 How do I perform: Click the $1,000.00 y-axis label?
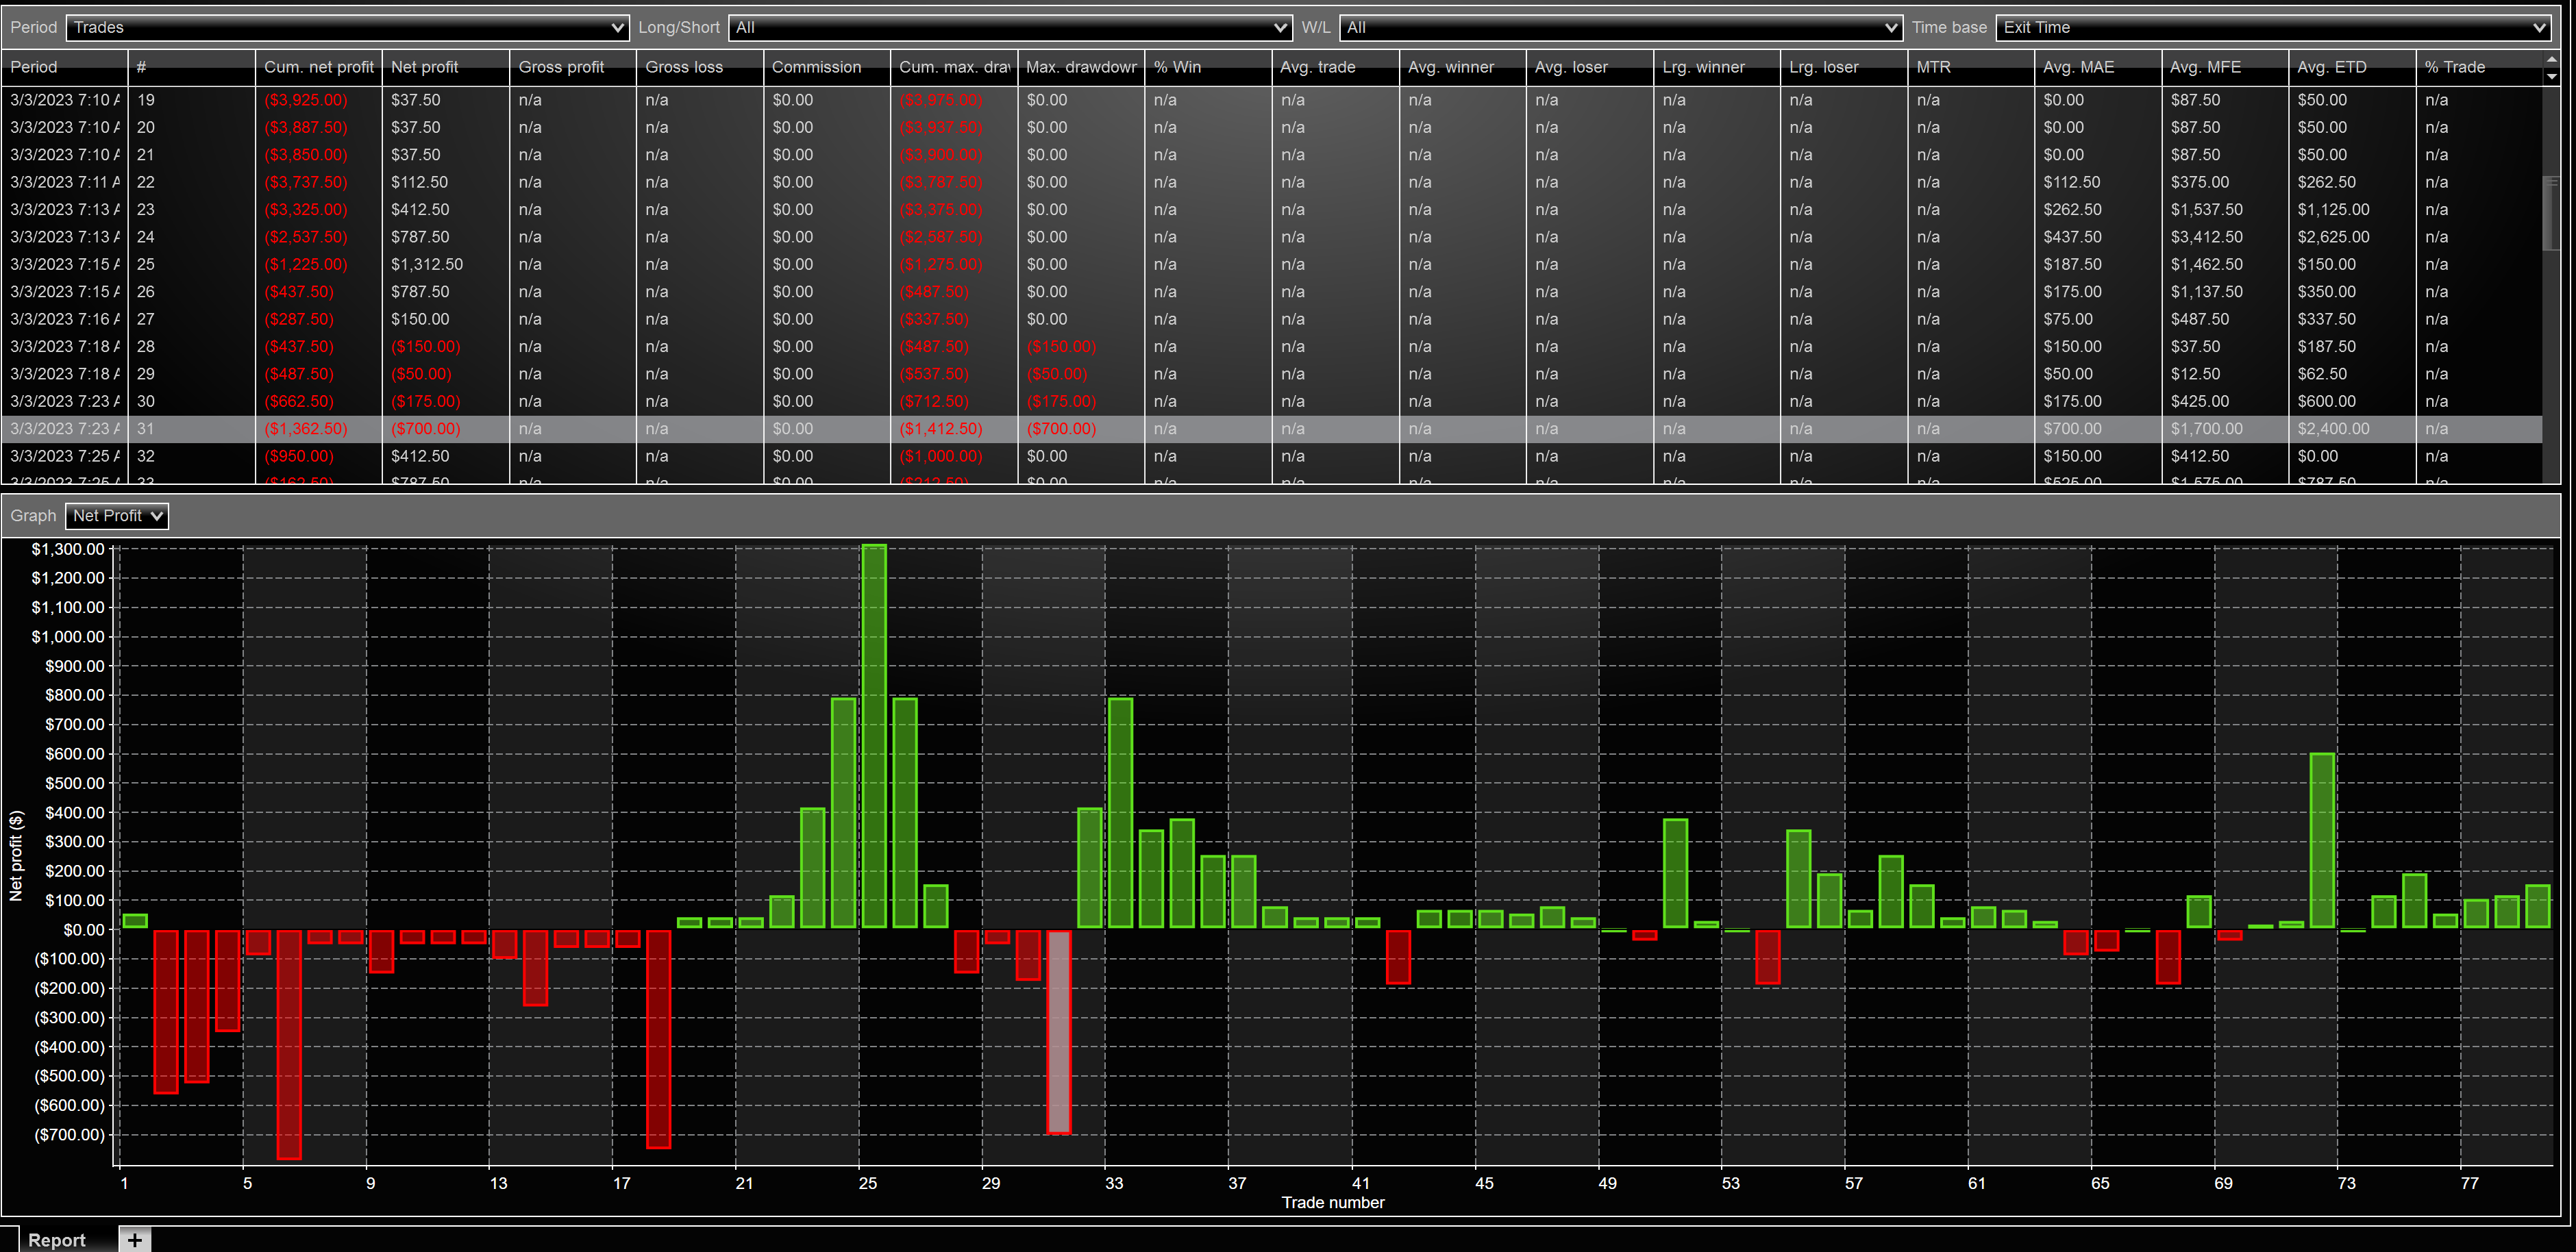[x=68, y=636]
